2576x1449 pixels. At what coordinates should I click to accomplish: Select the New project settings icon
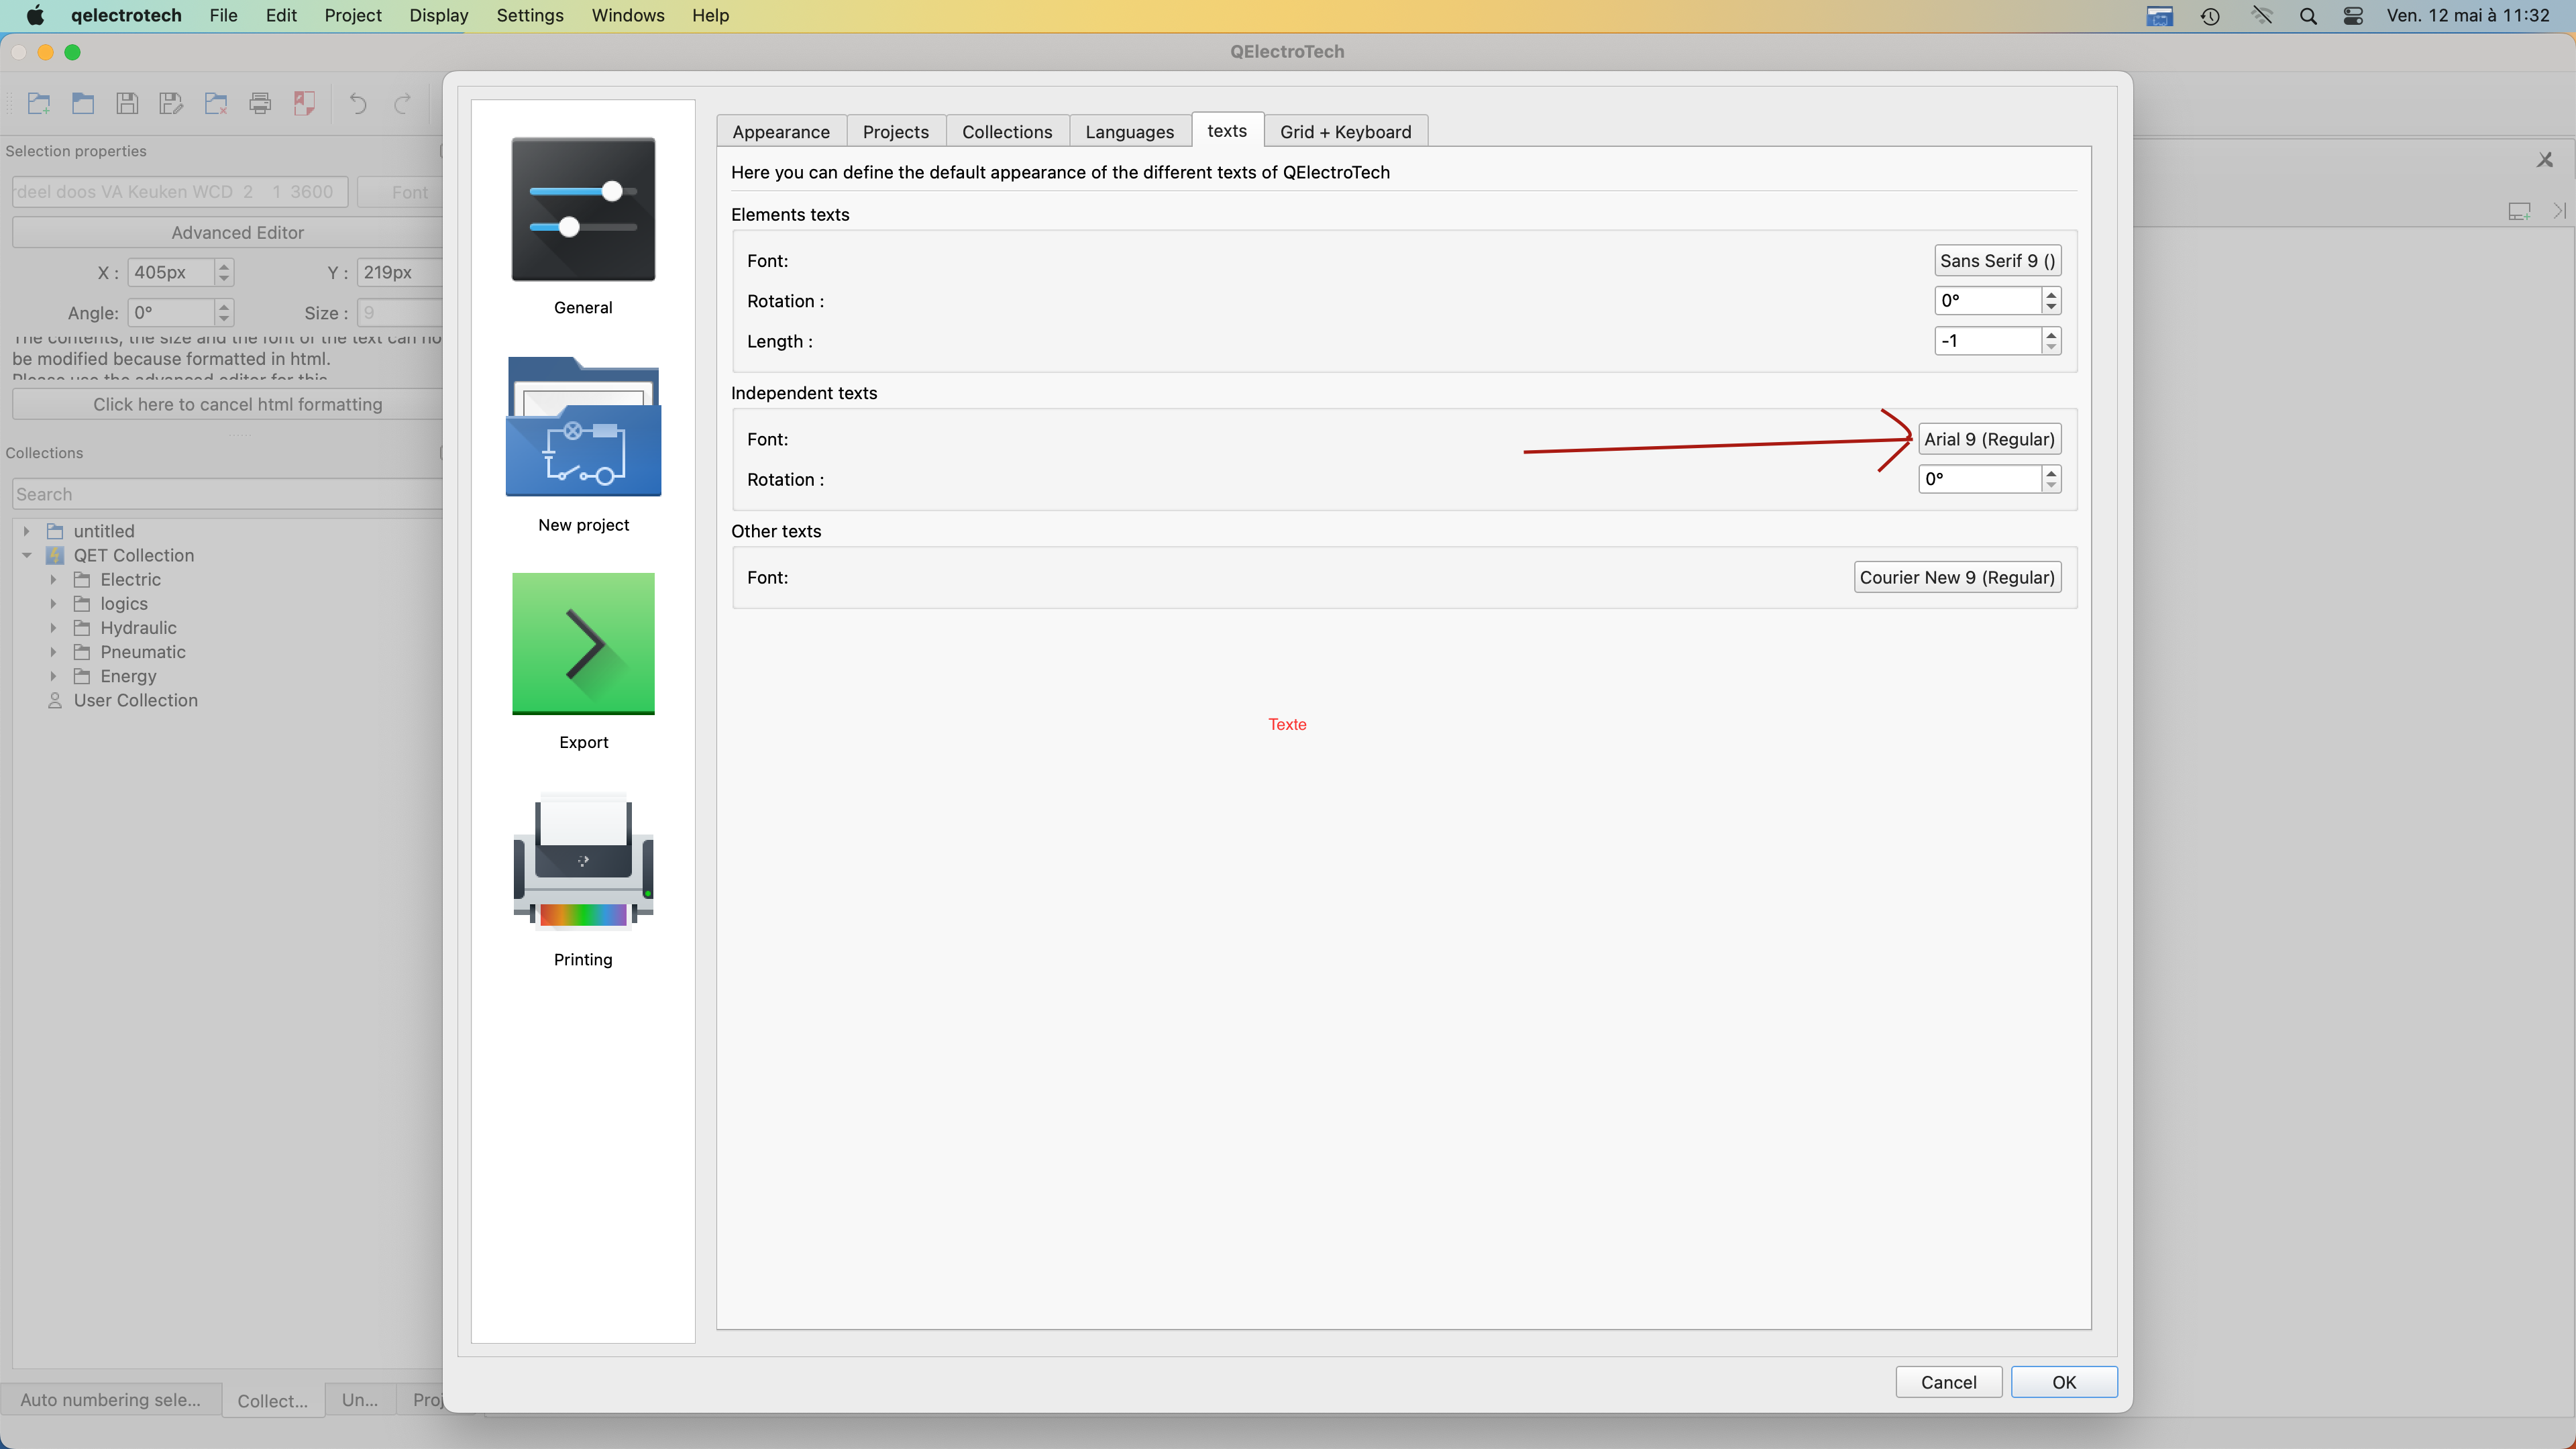[x=583, y=428]
